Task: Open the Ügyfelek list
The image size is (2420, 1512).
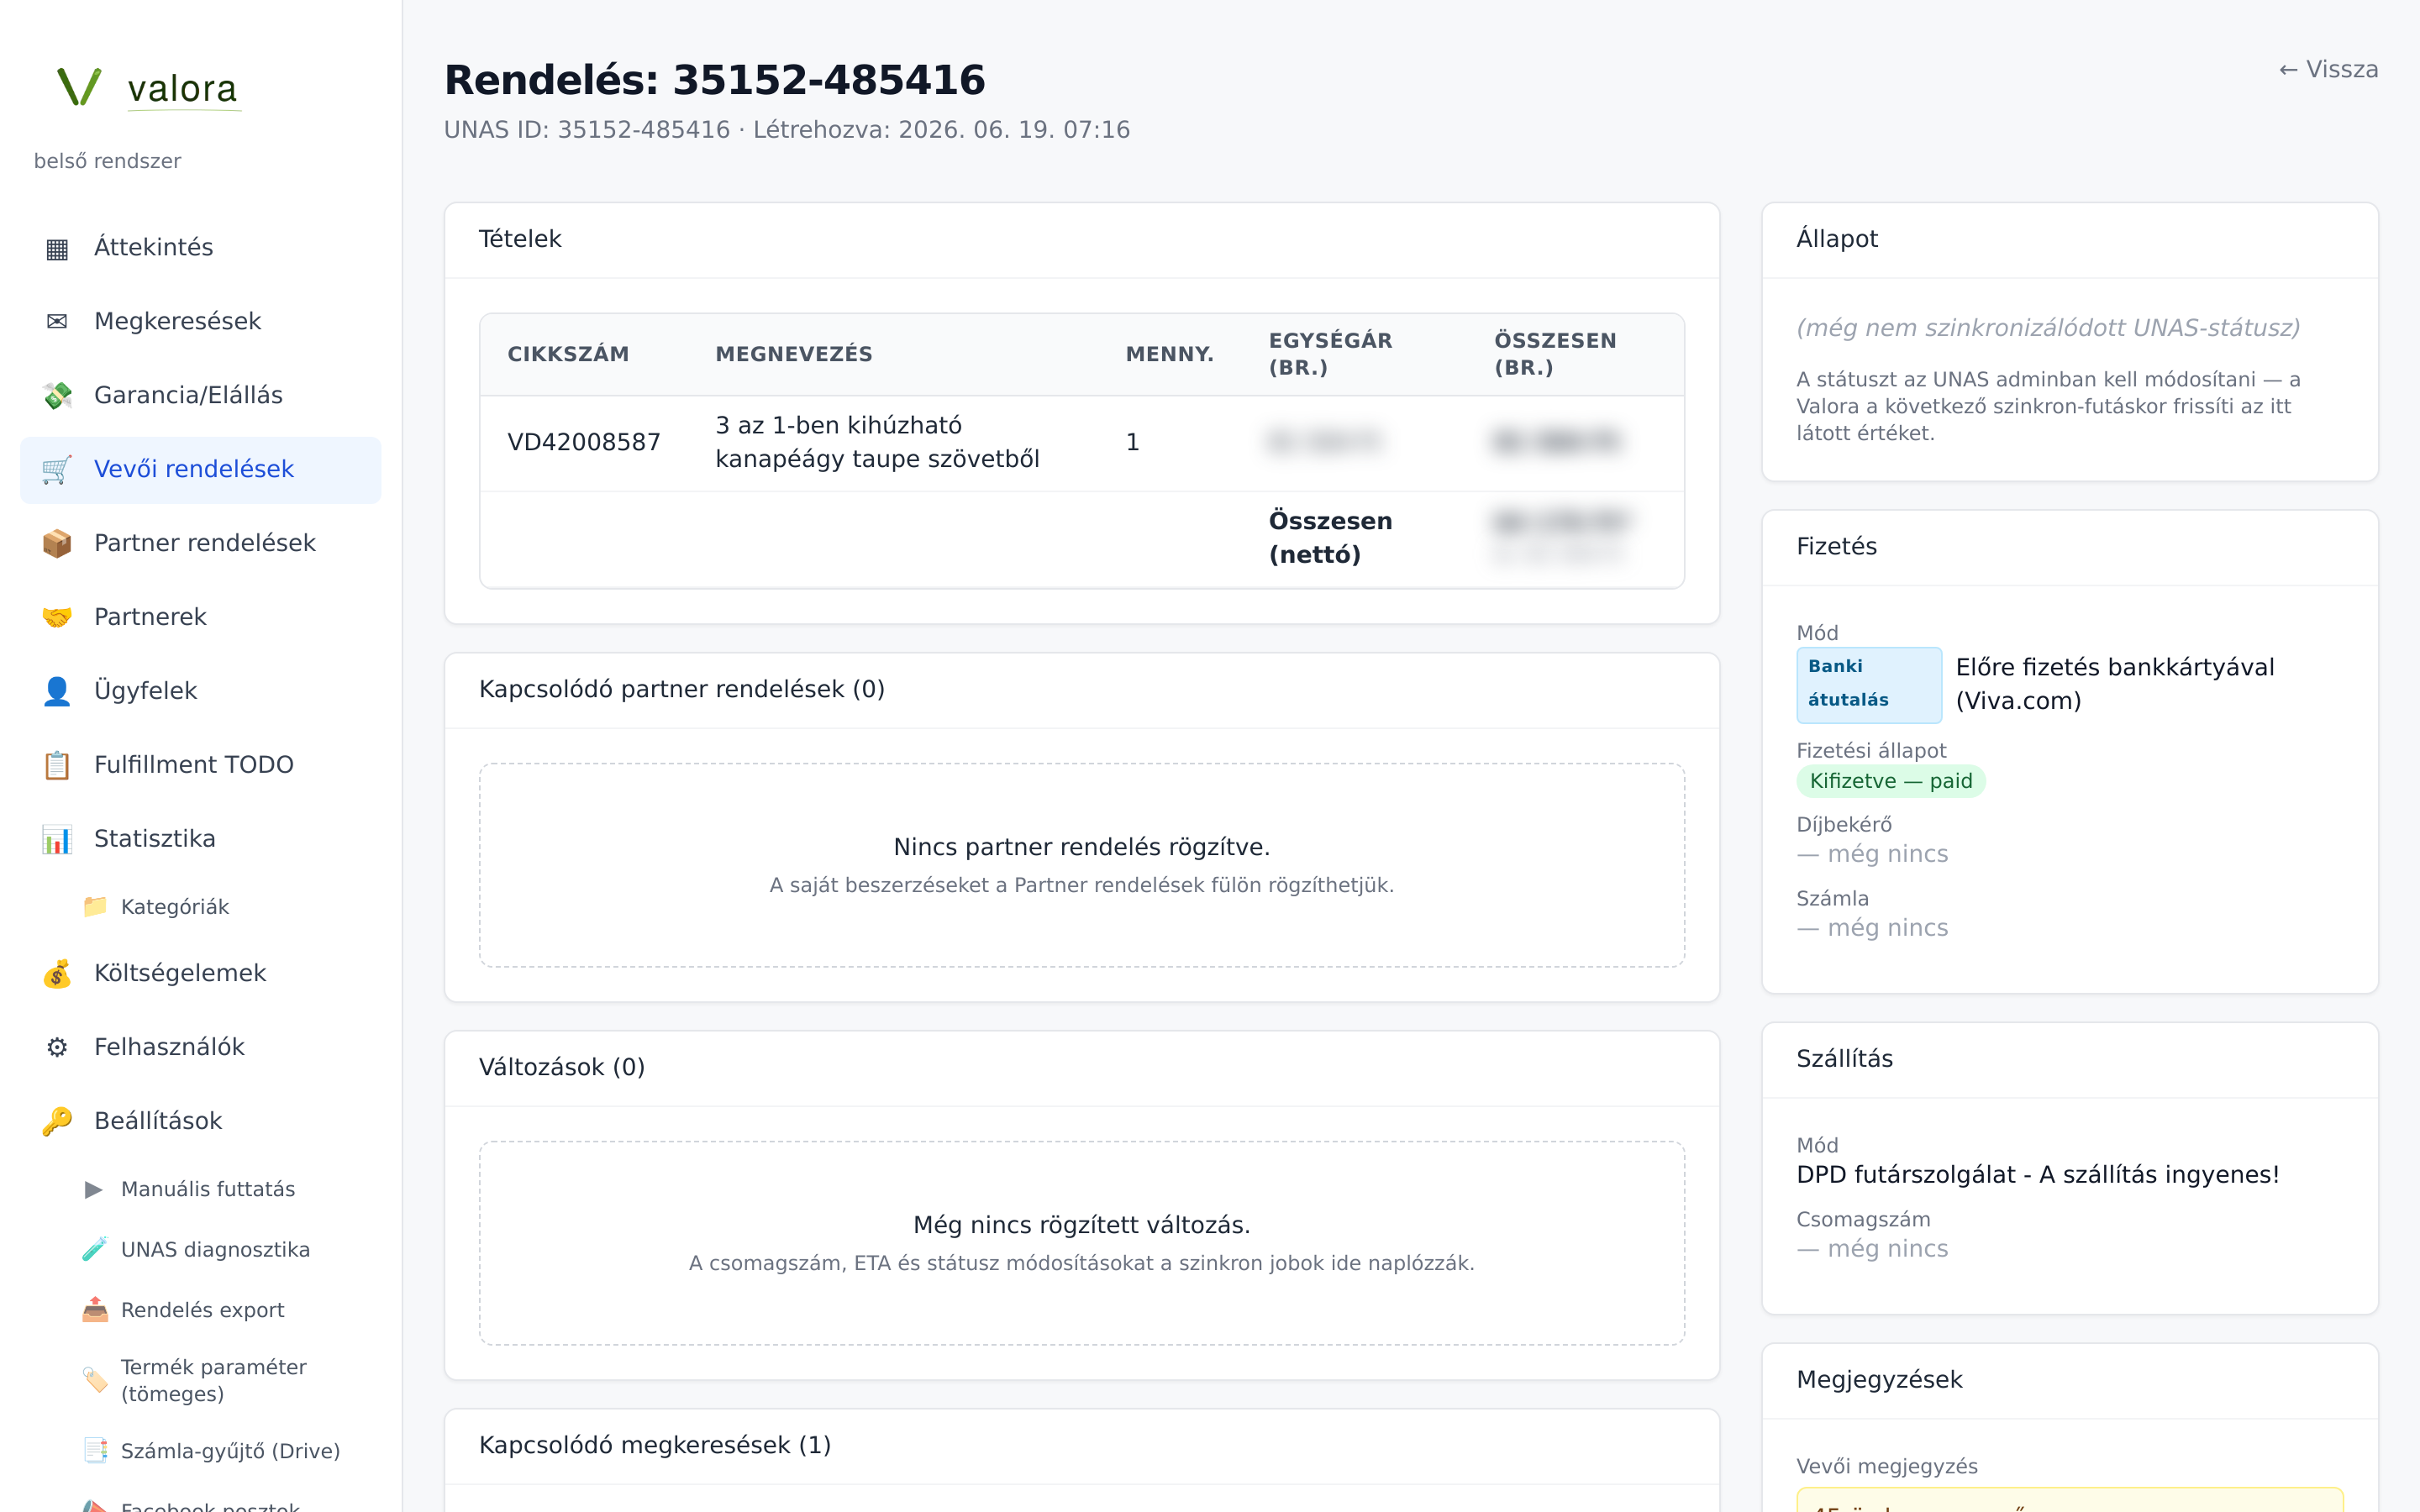Action: click(x=200, y=691)
